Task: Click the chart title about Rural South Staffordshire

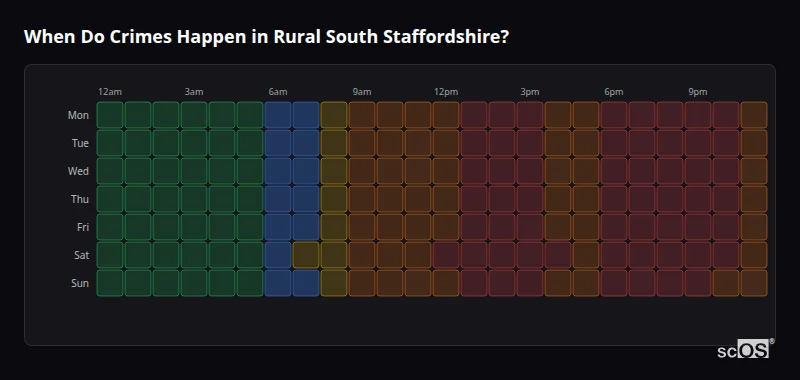Action: click(x=266, y=37)
